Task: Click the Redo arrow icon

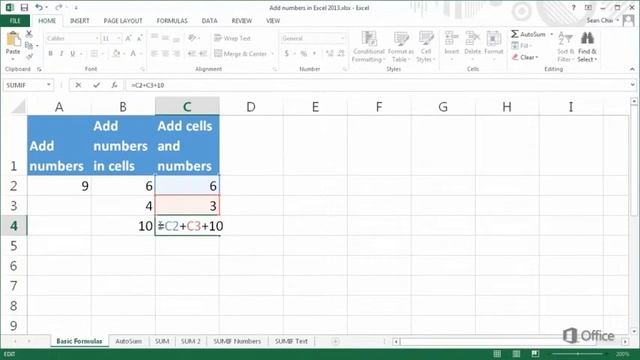Action: tap(58, 7)
